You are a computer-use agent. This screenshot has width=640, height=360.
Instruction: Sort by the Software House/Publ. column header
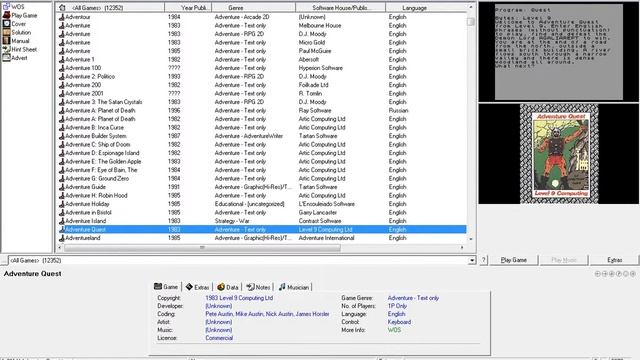click(340, 8)
